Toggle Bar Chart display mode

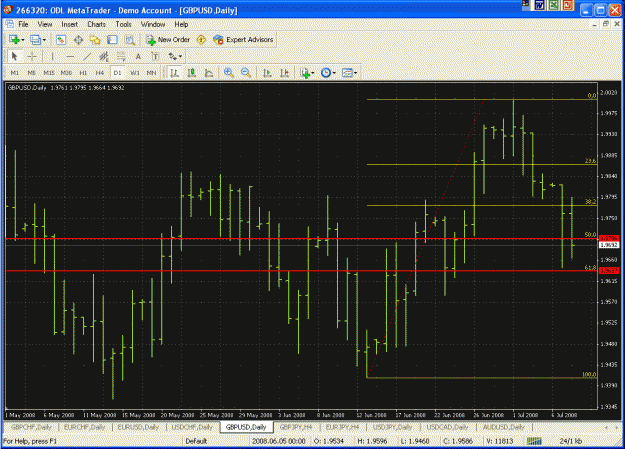pos(175,73)
